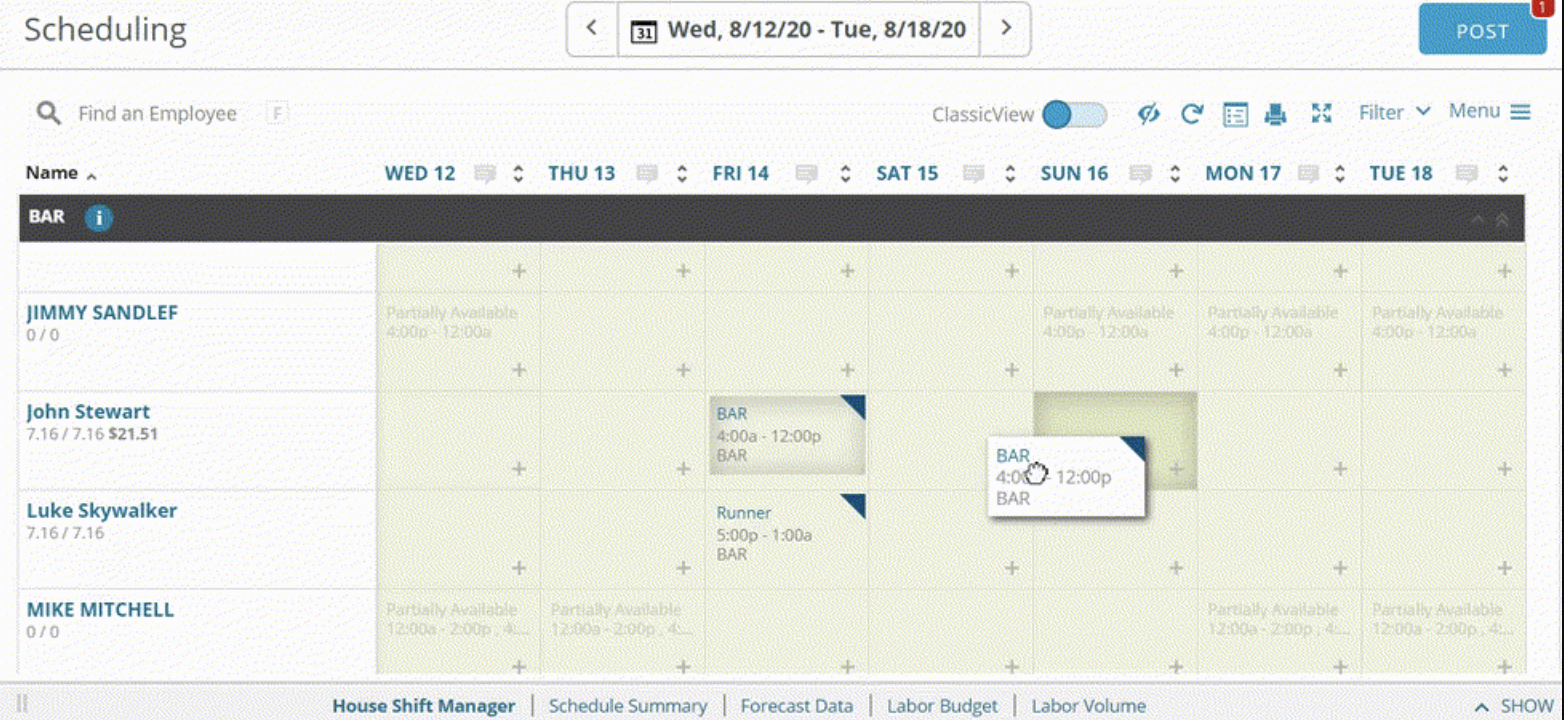Expand the bottom panel with SHOW
The image size is (1564, 720).
click(x=1514, y=706)
